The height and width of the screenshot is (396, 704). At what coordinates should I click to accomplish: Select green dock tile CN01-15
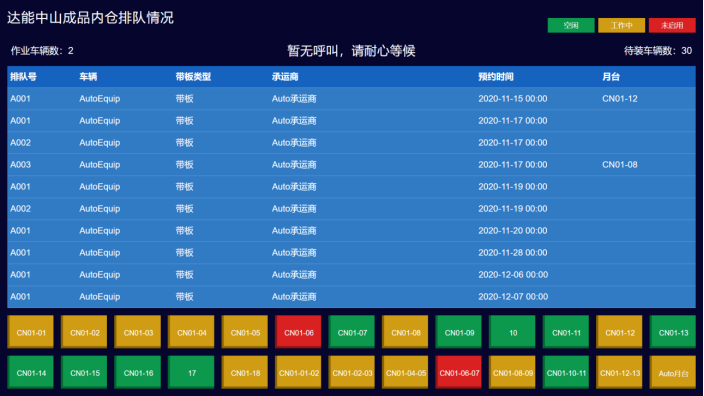(x=84, y=372)
